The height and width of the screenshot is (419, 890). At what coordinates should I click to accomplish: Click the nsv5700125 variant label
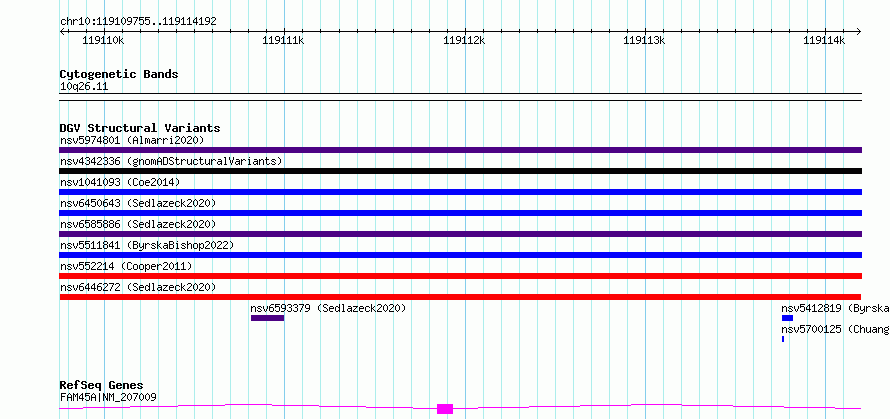(x=836, y=329)
